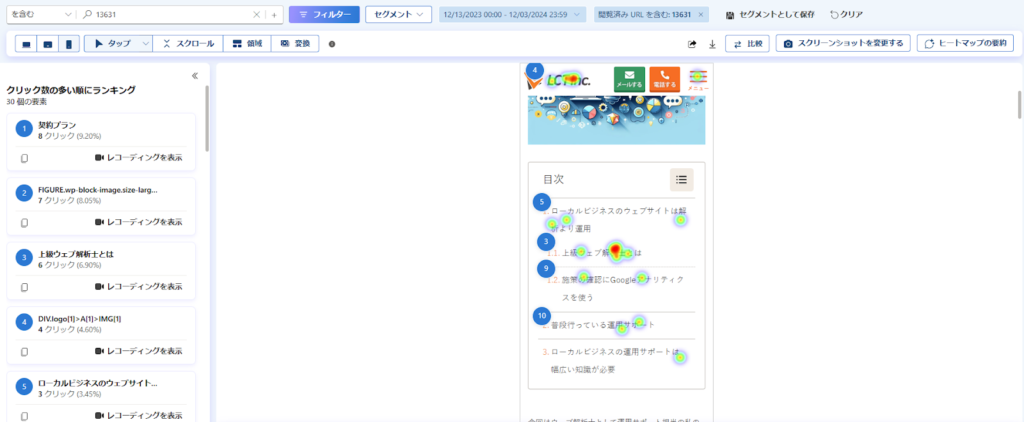This screenshot has width=1024, height=422.
Task: Click the heatmap page vertical scrollbar
Action: click(x=1020, y=105)
